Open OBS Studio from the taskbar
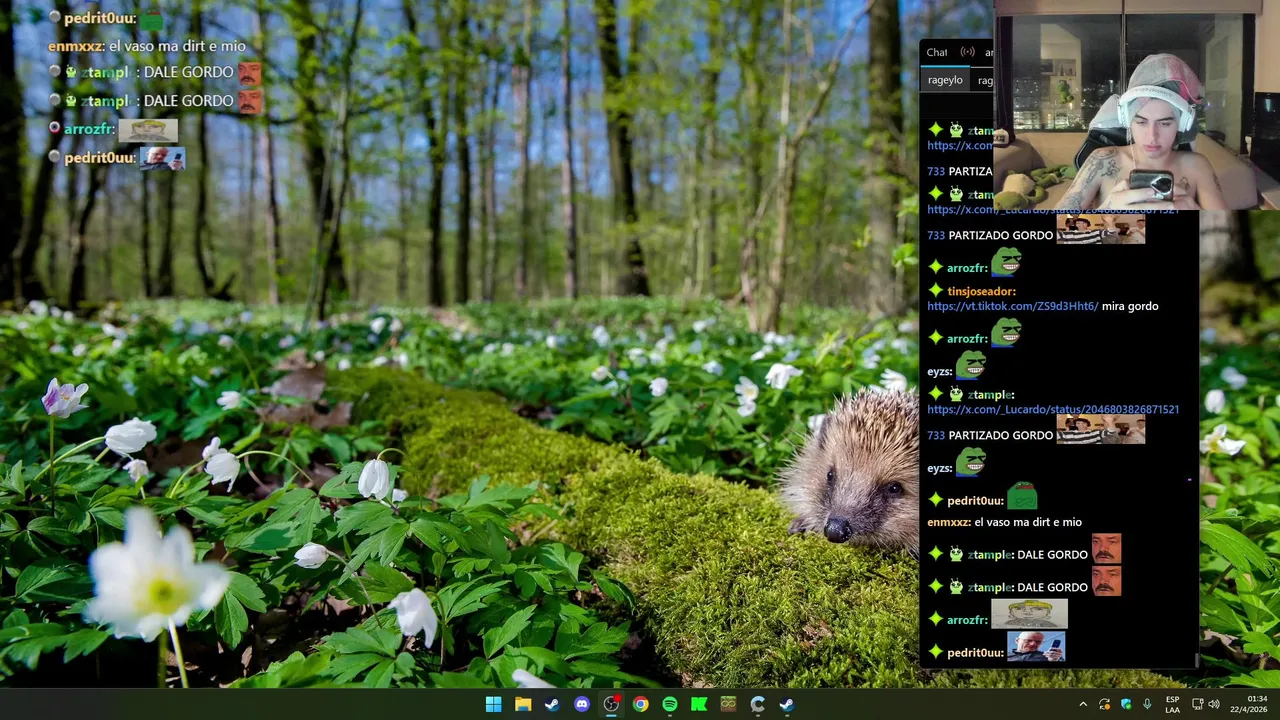 coord(611,704)
